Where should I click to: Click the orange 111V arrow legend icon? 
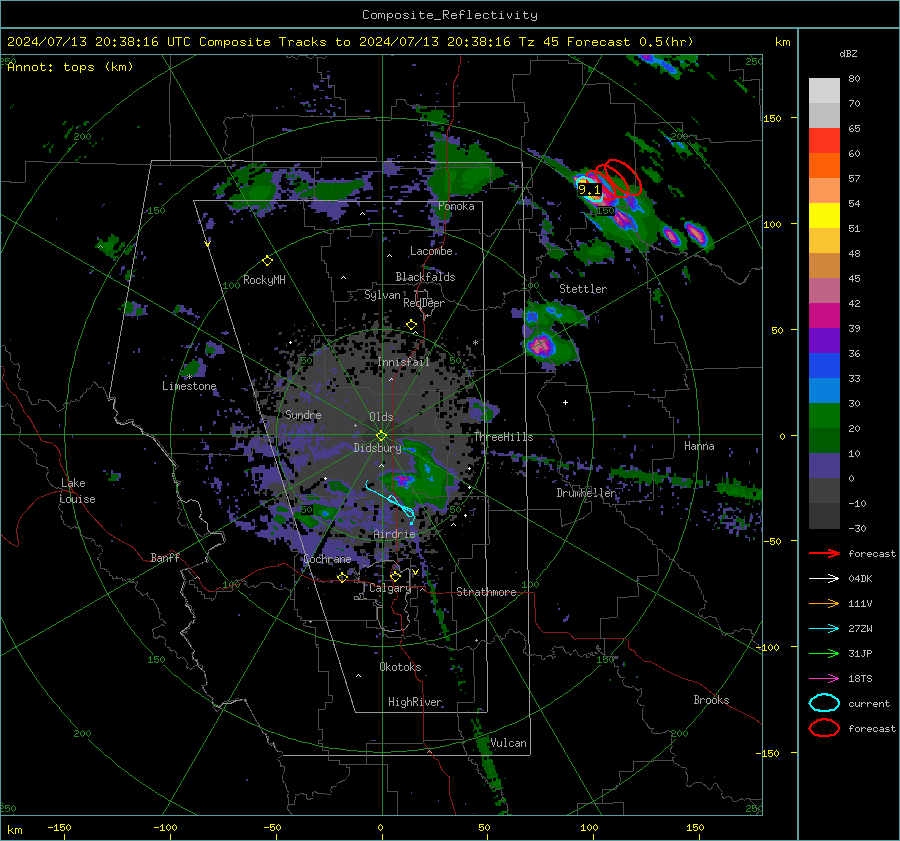tap(824, 603)
